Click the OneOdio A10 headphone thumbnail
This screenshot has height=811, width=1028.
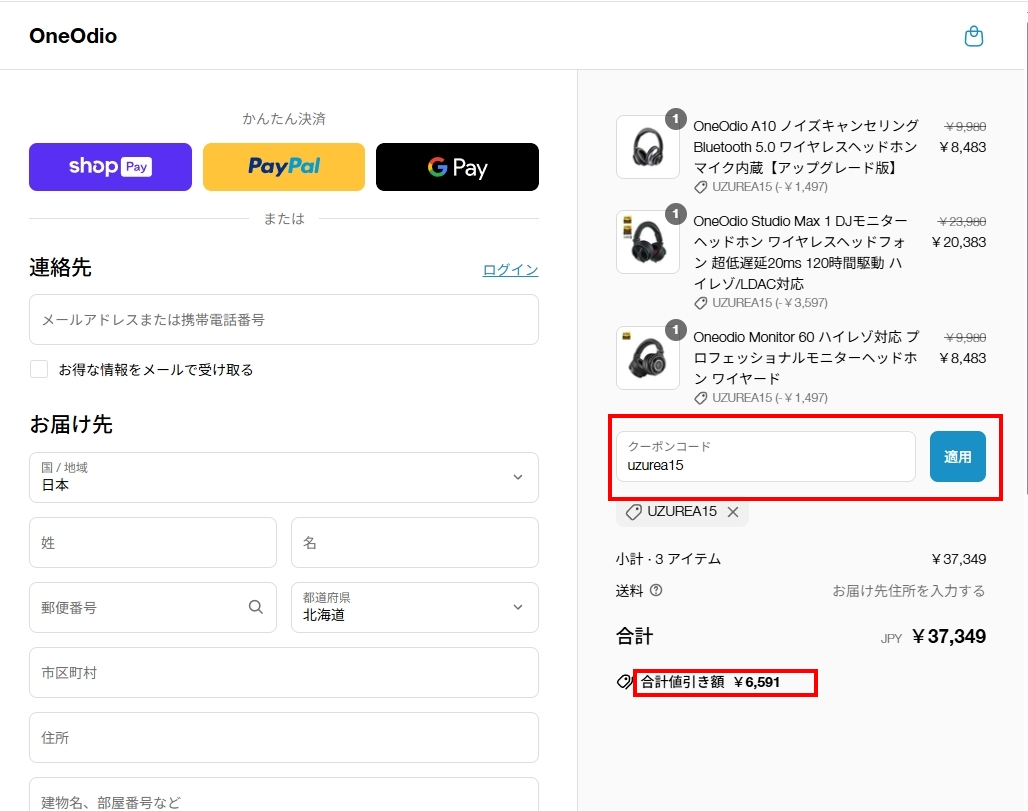click(648, 147)
